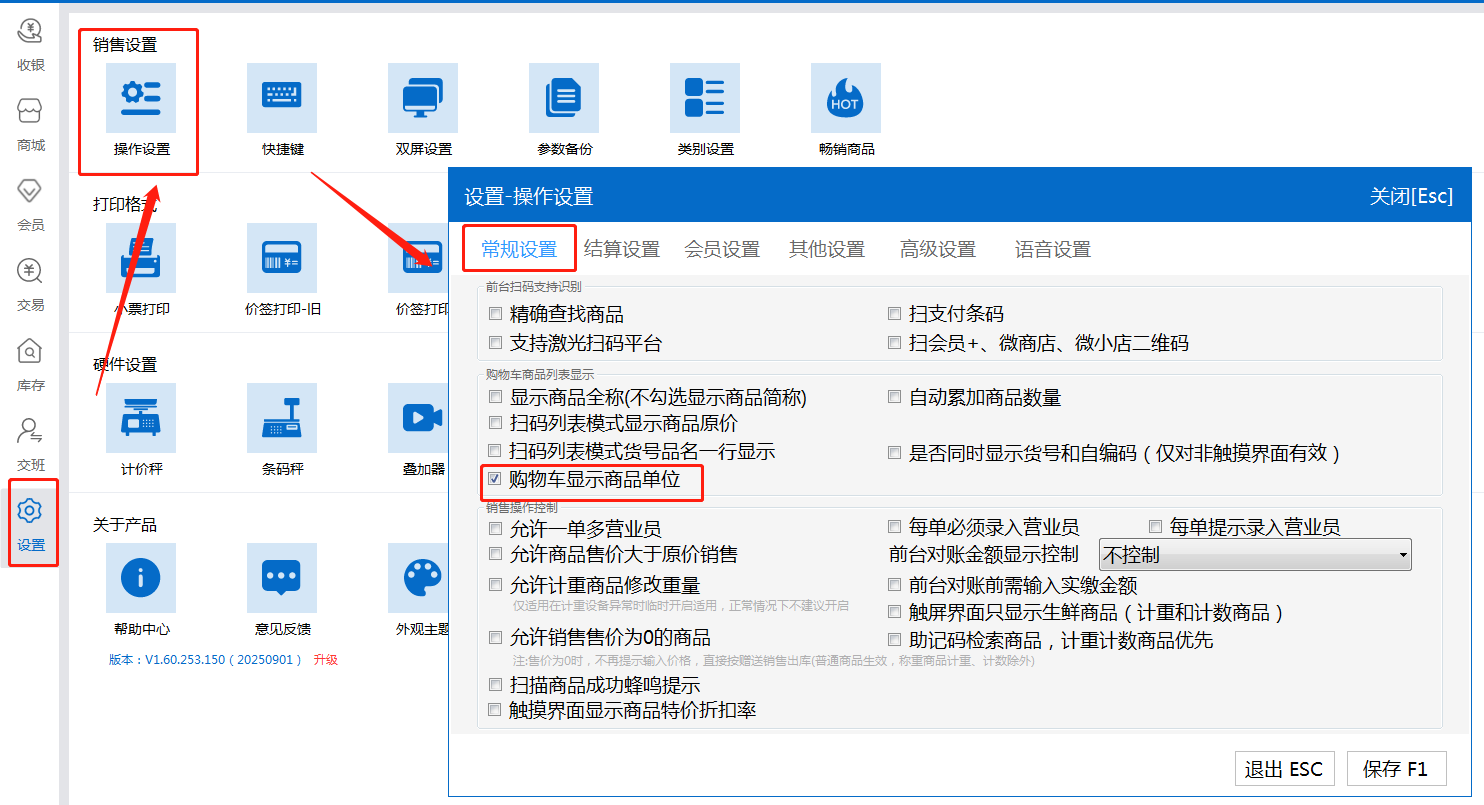Open the 操作设置 icon
This screenshot has height=805, width=1484.
coord(141,98)
